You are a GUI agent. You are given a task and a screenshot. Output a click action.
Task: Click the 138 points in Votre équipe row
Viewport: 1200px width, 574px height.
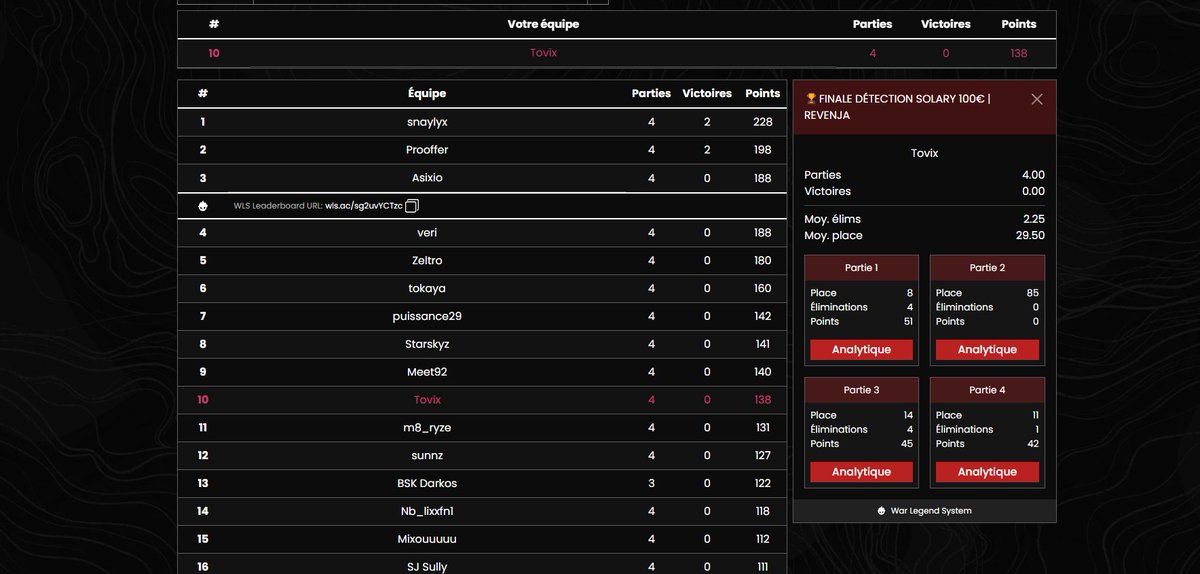coord(1019,53)
